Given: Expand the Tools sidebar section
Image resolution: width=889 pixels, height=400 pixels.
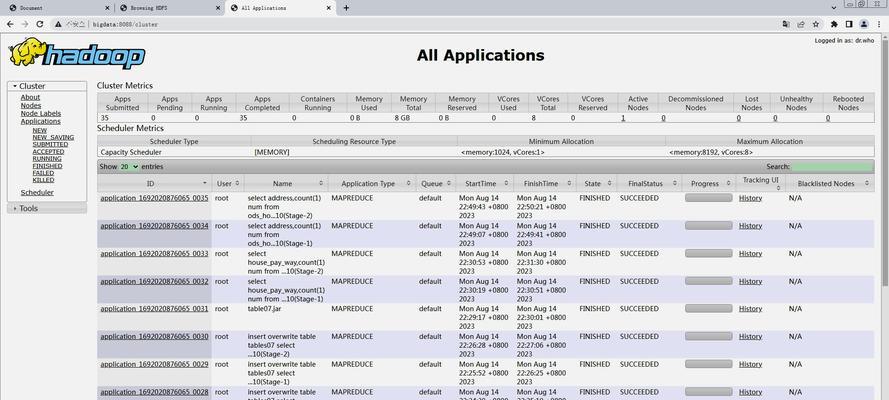Looking at the screenshot, I should (x=47, y=208).
